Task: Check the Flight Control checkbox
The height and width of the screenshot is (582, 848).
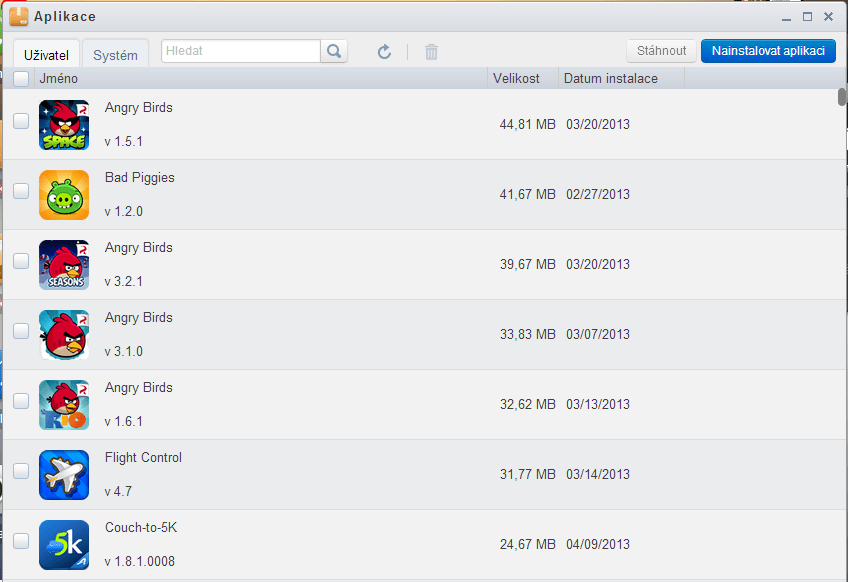Action: point(21,471)
